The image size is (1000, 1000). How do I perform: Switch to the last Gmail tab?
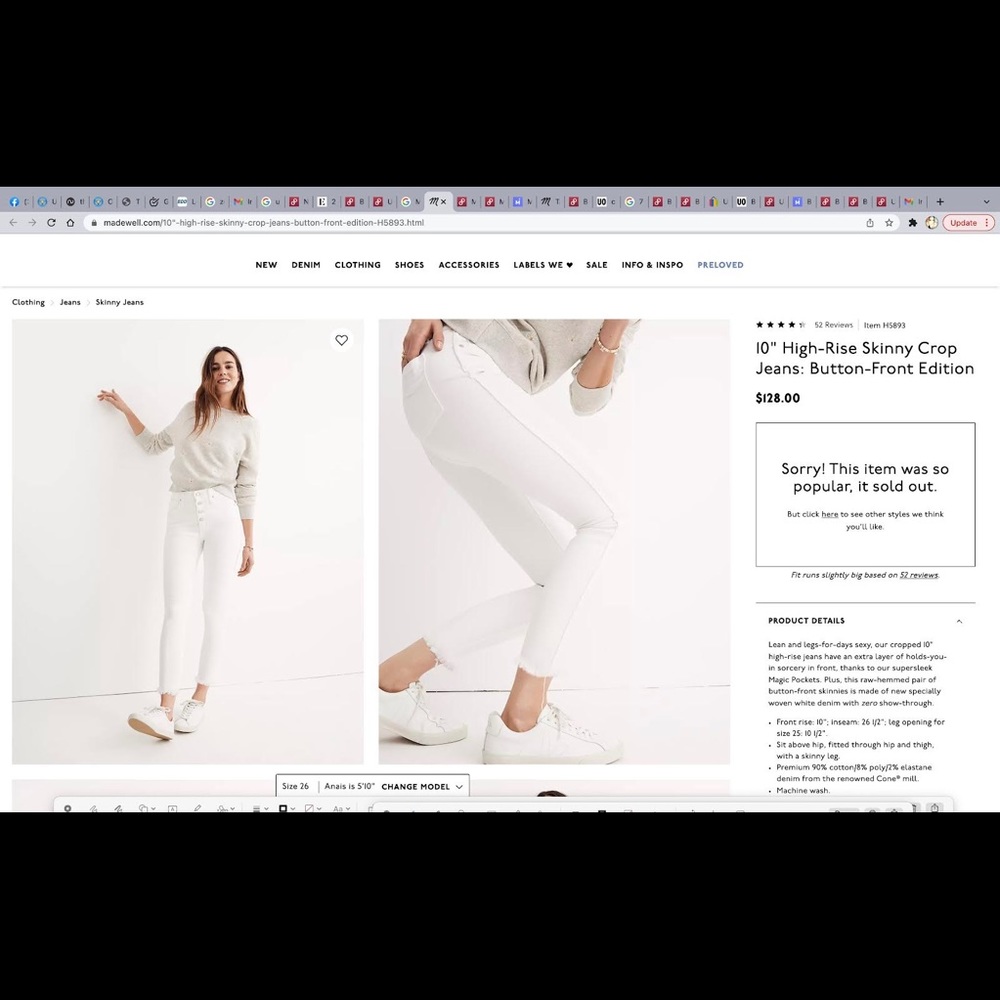click(913, 202)
